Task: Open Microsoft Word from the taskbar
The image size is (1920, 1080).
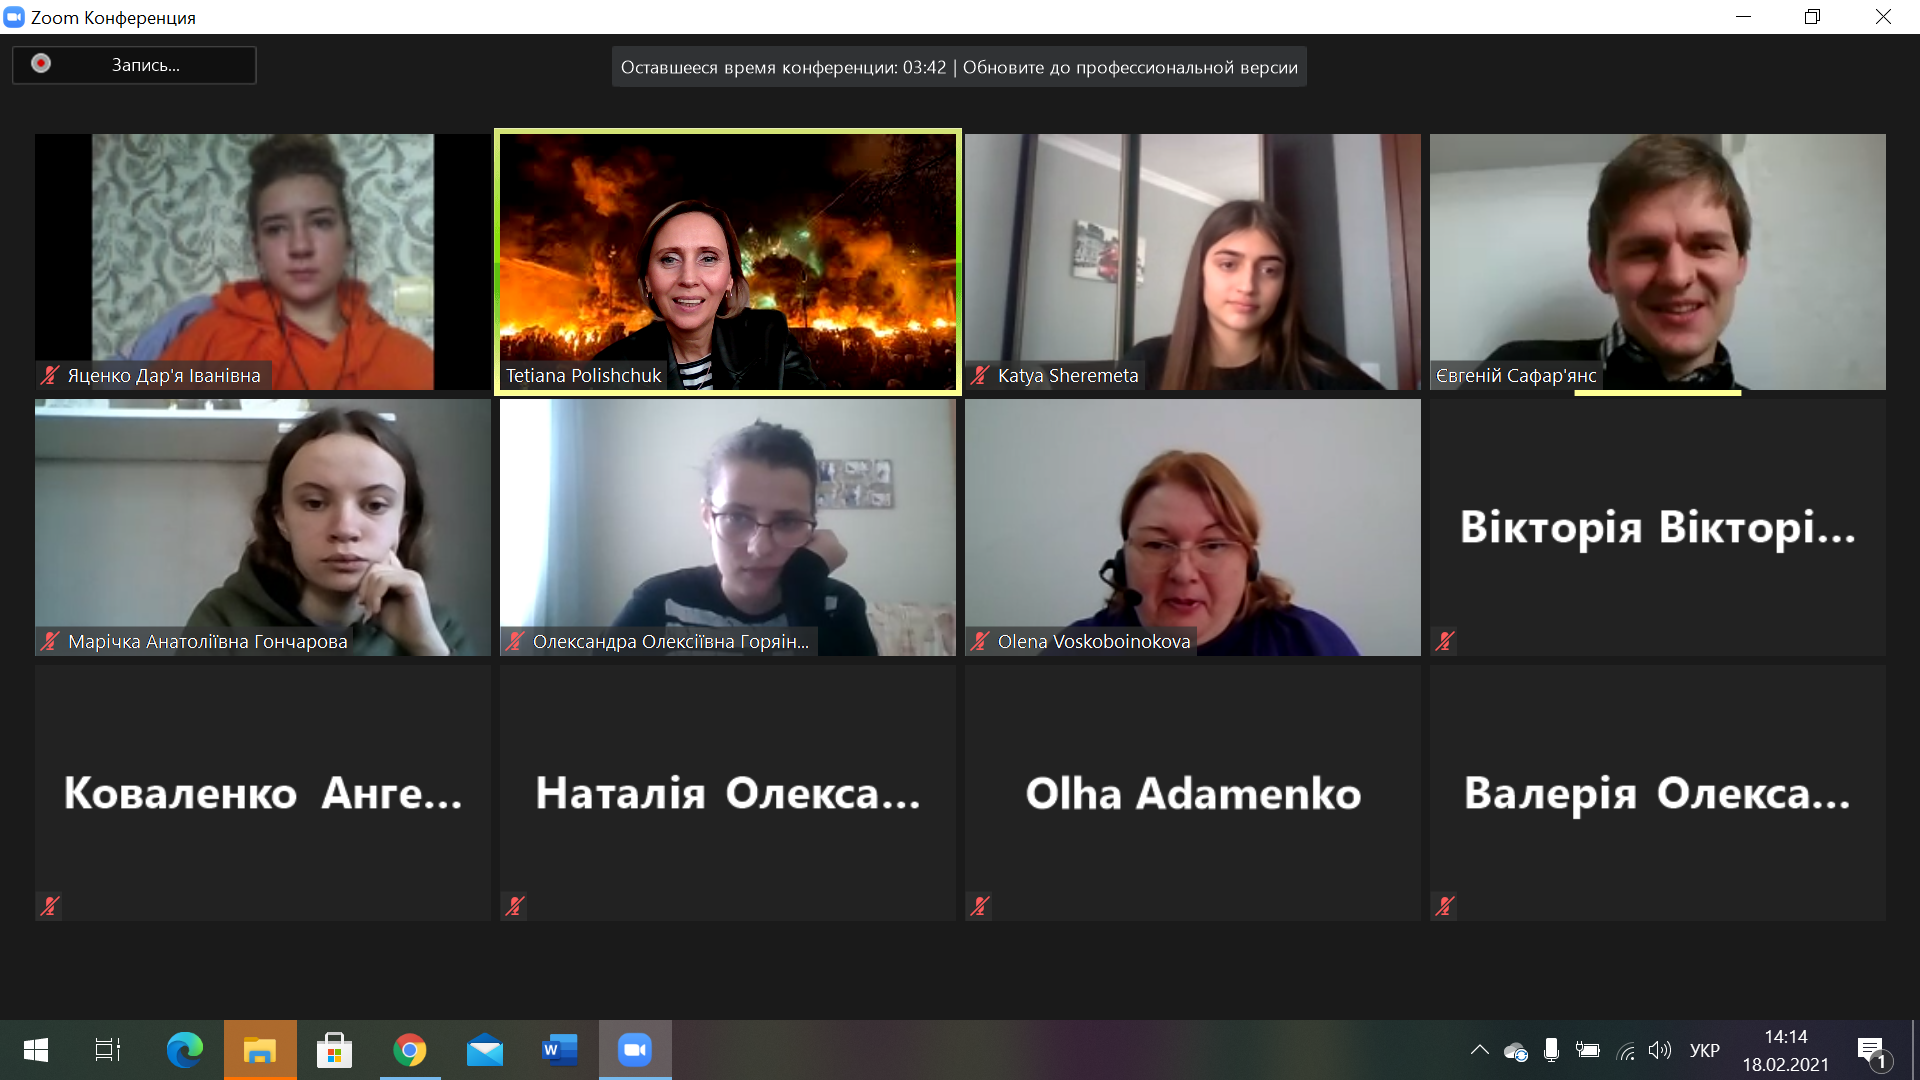Action: (559, 1050)
